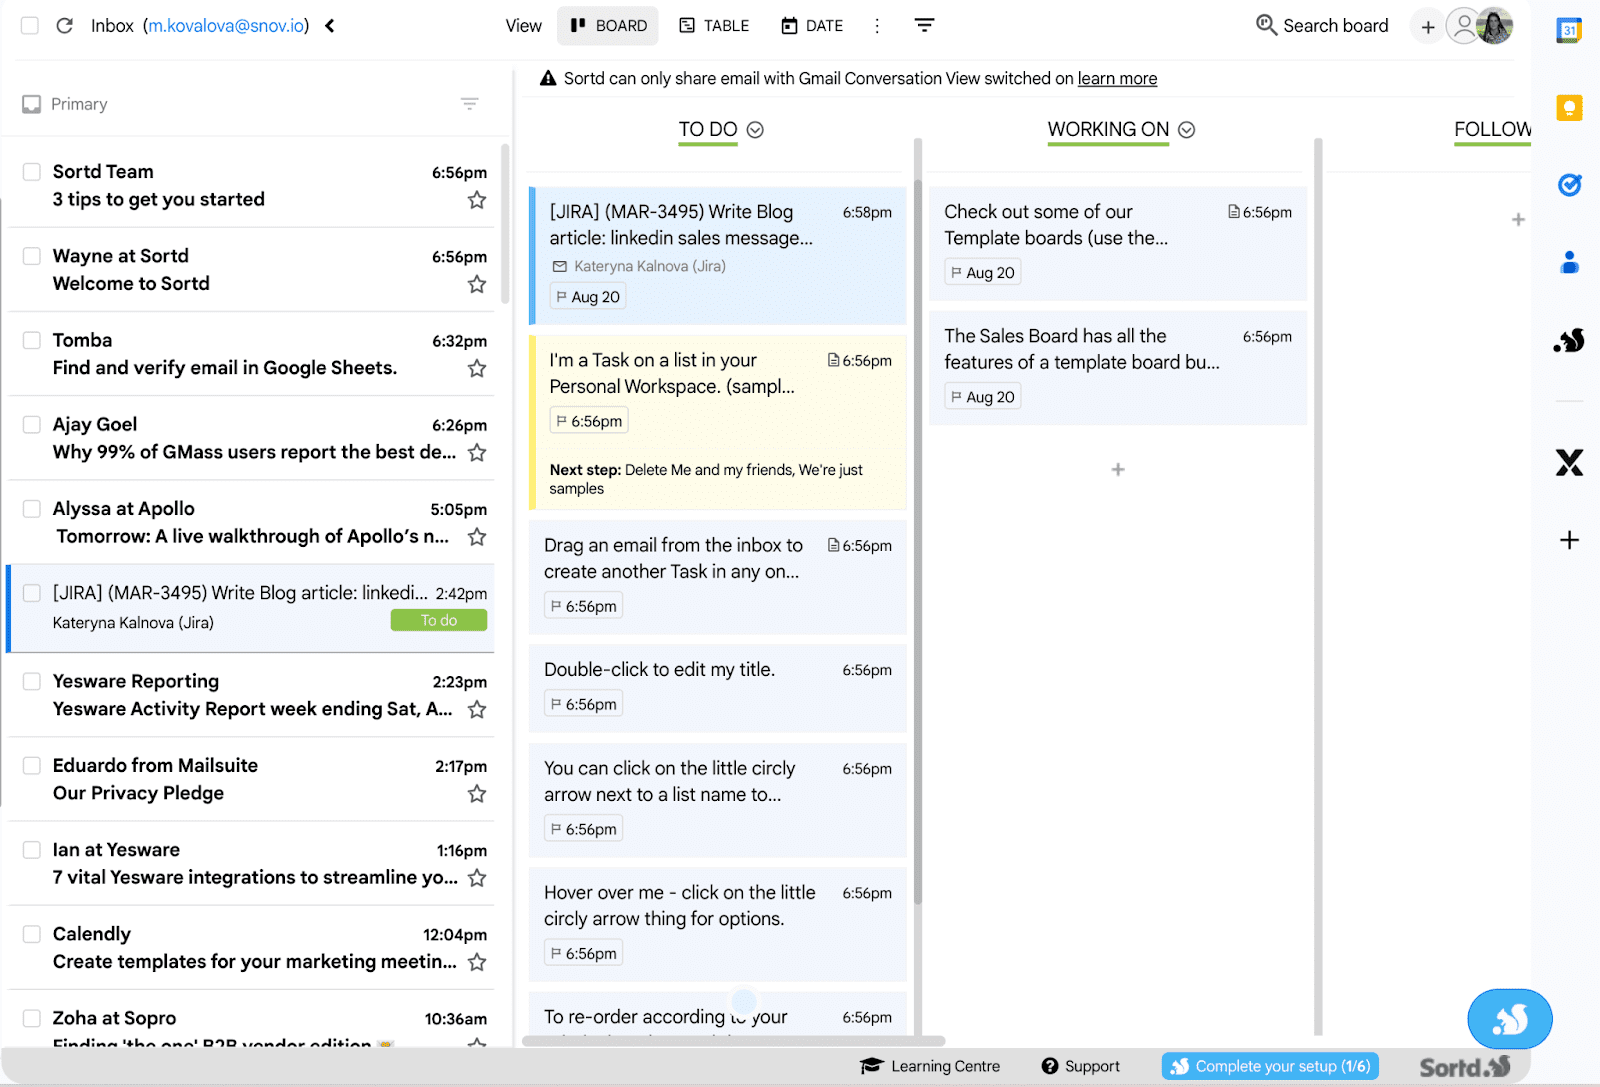Star the Sortd Team email

[477, 200]
